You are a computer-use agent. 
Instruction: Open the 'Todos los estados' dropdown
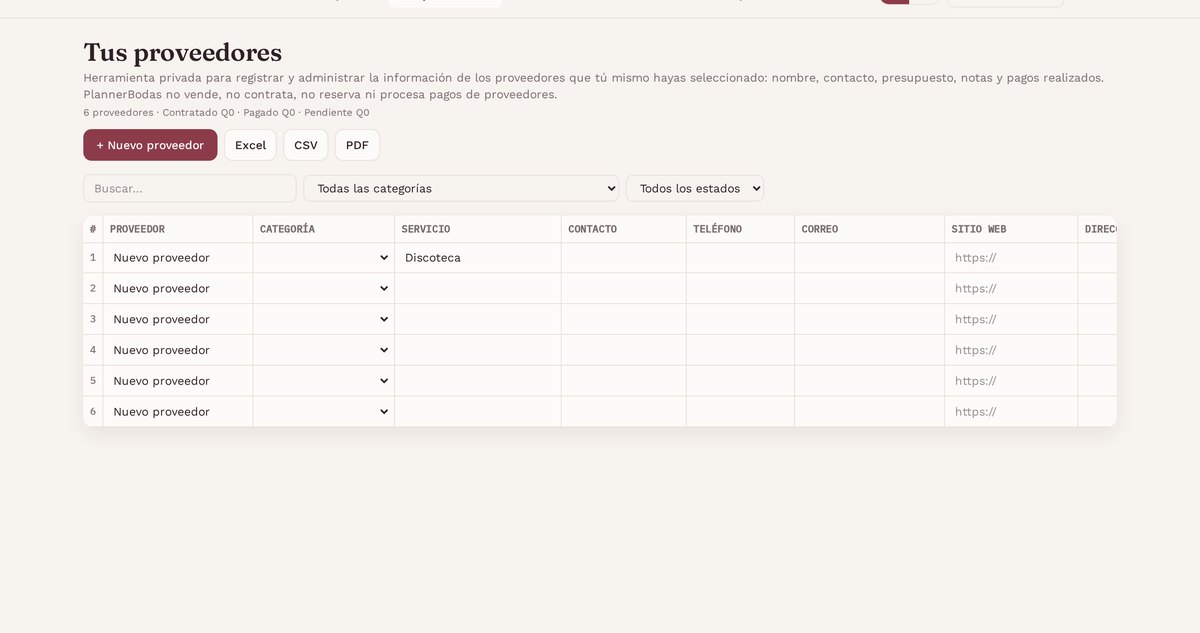click(695, 188)
